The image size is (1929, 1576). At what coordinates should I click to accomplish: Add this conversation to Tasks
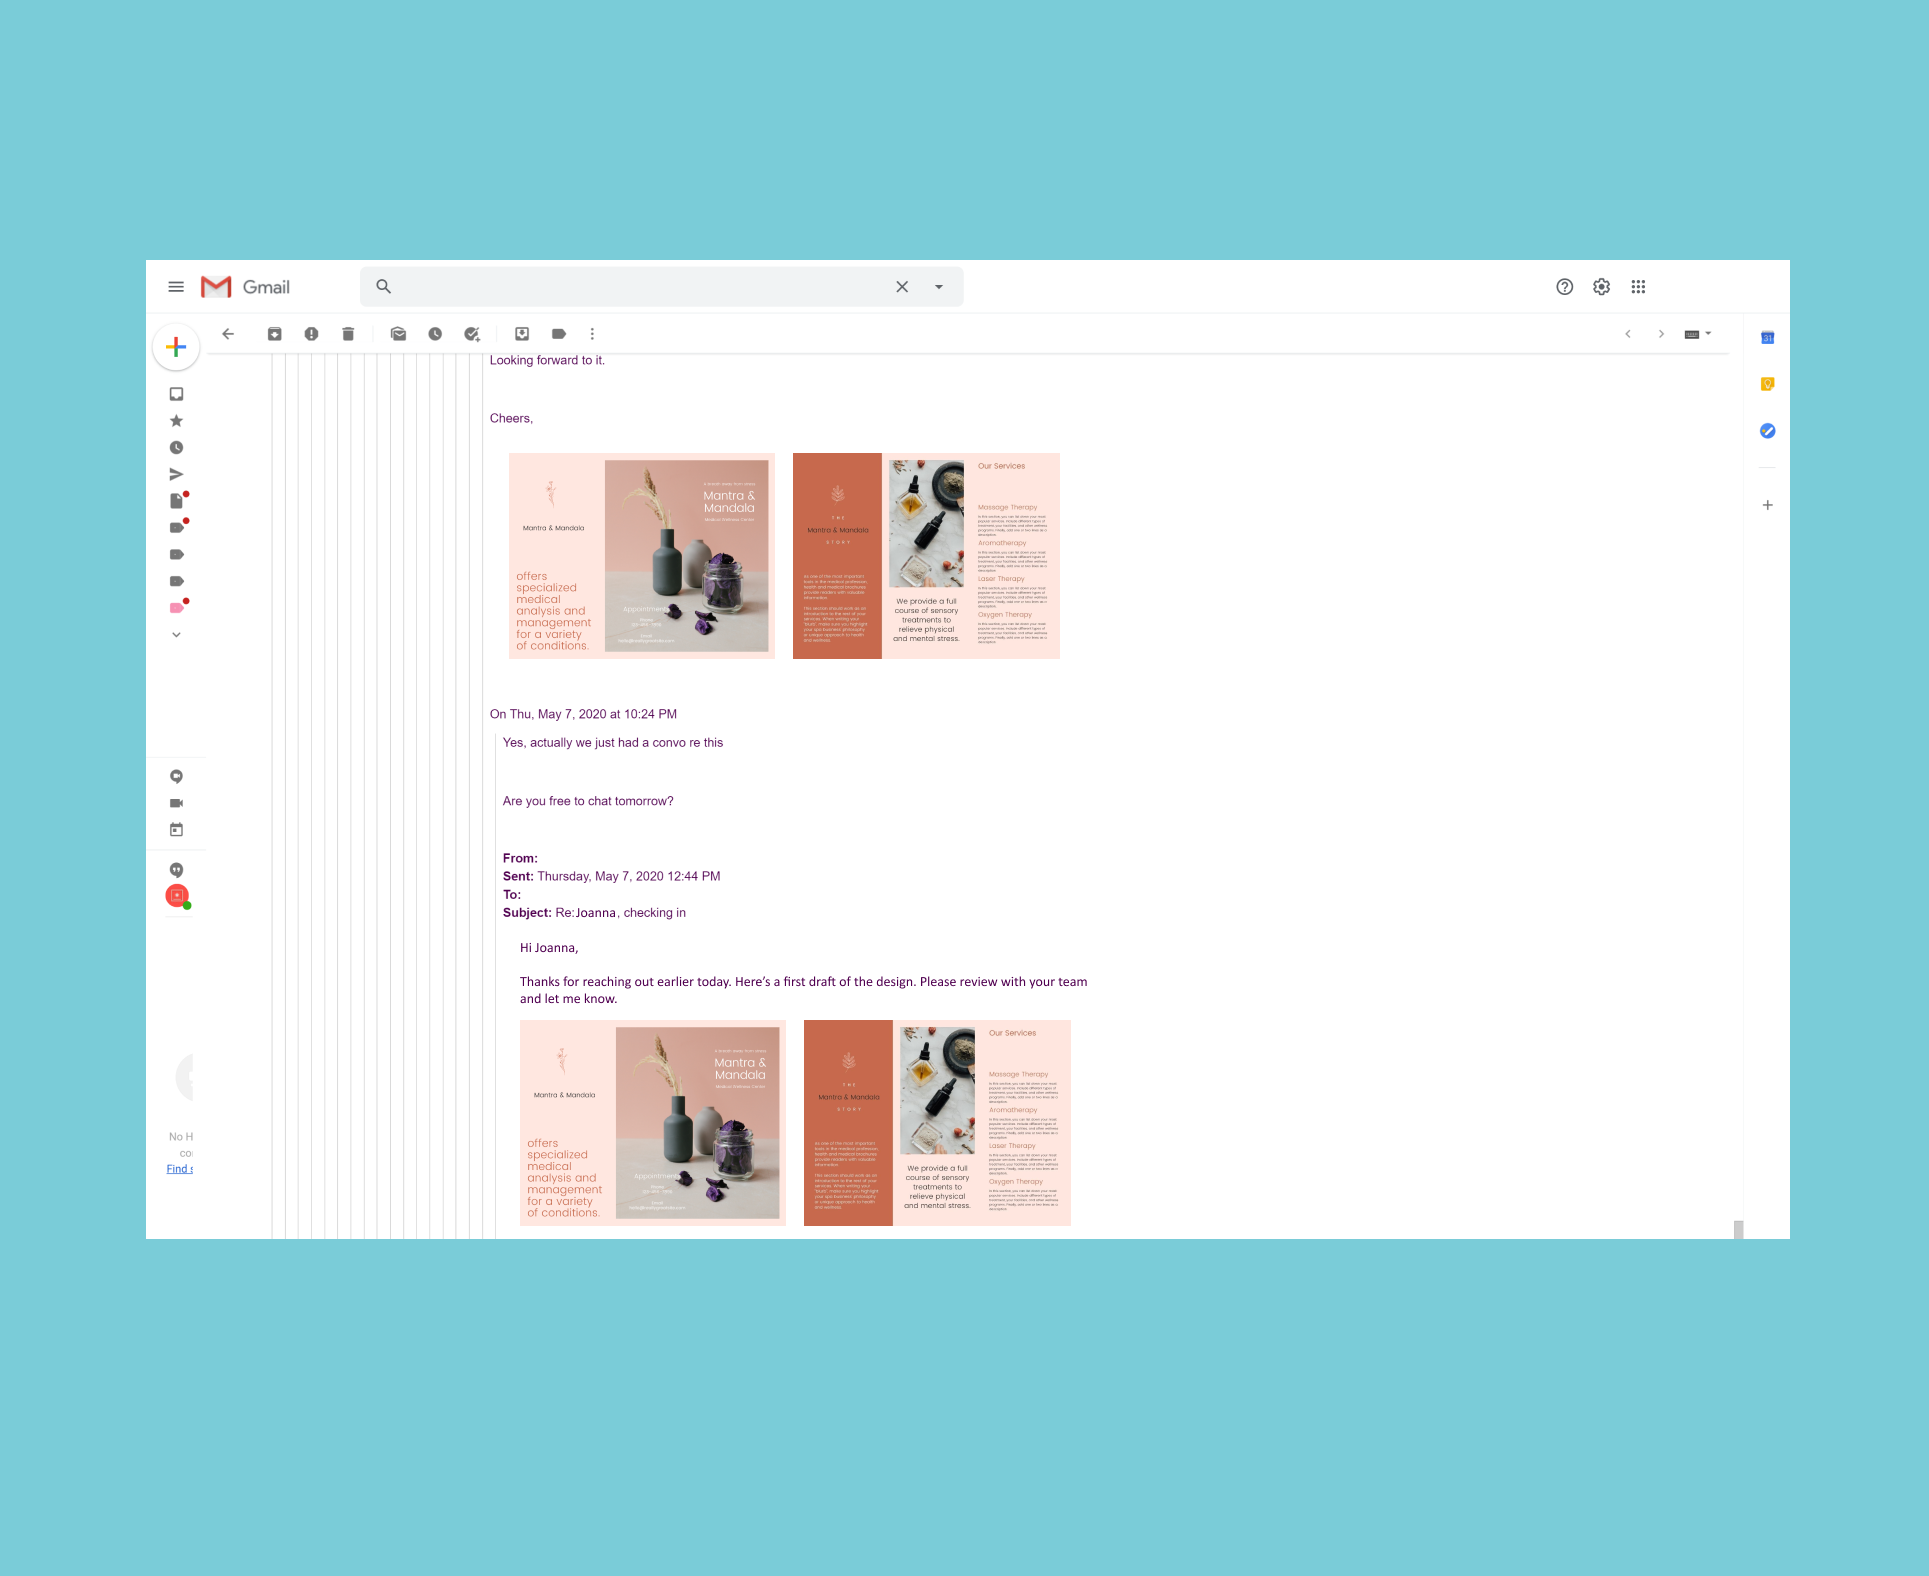click(471, 334)
